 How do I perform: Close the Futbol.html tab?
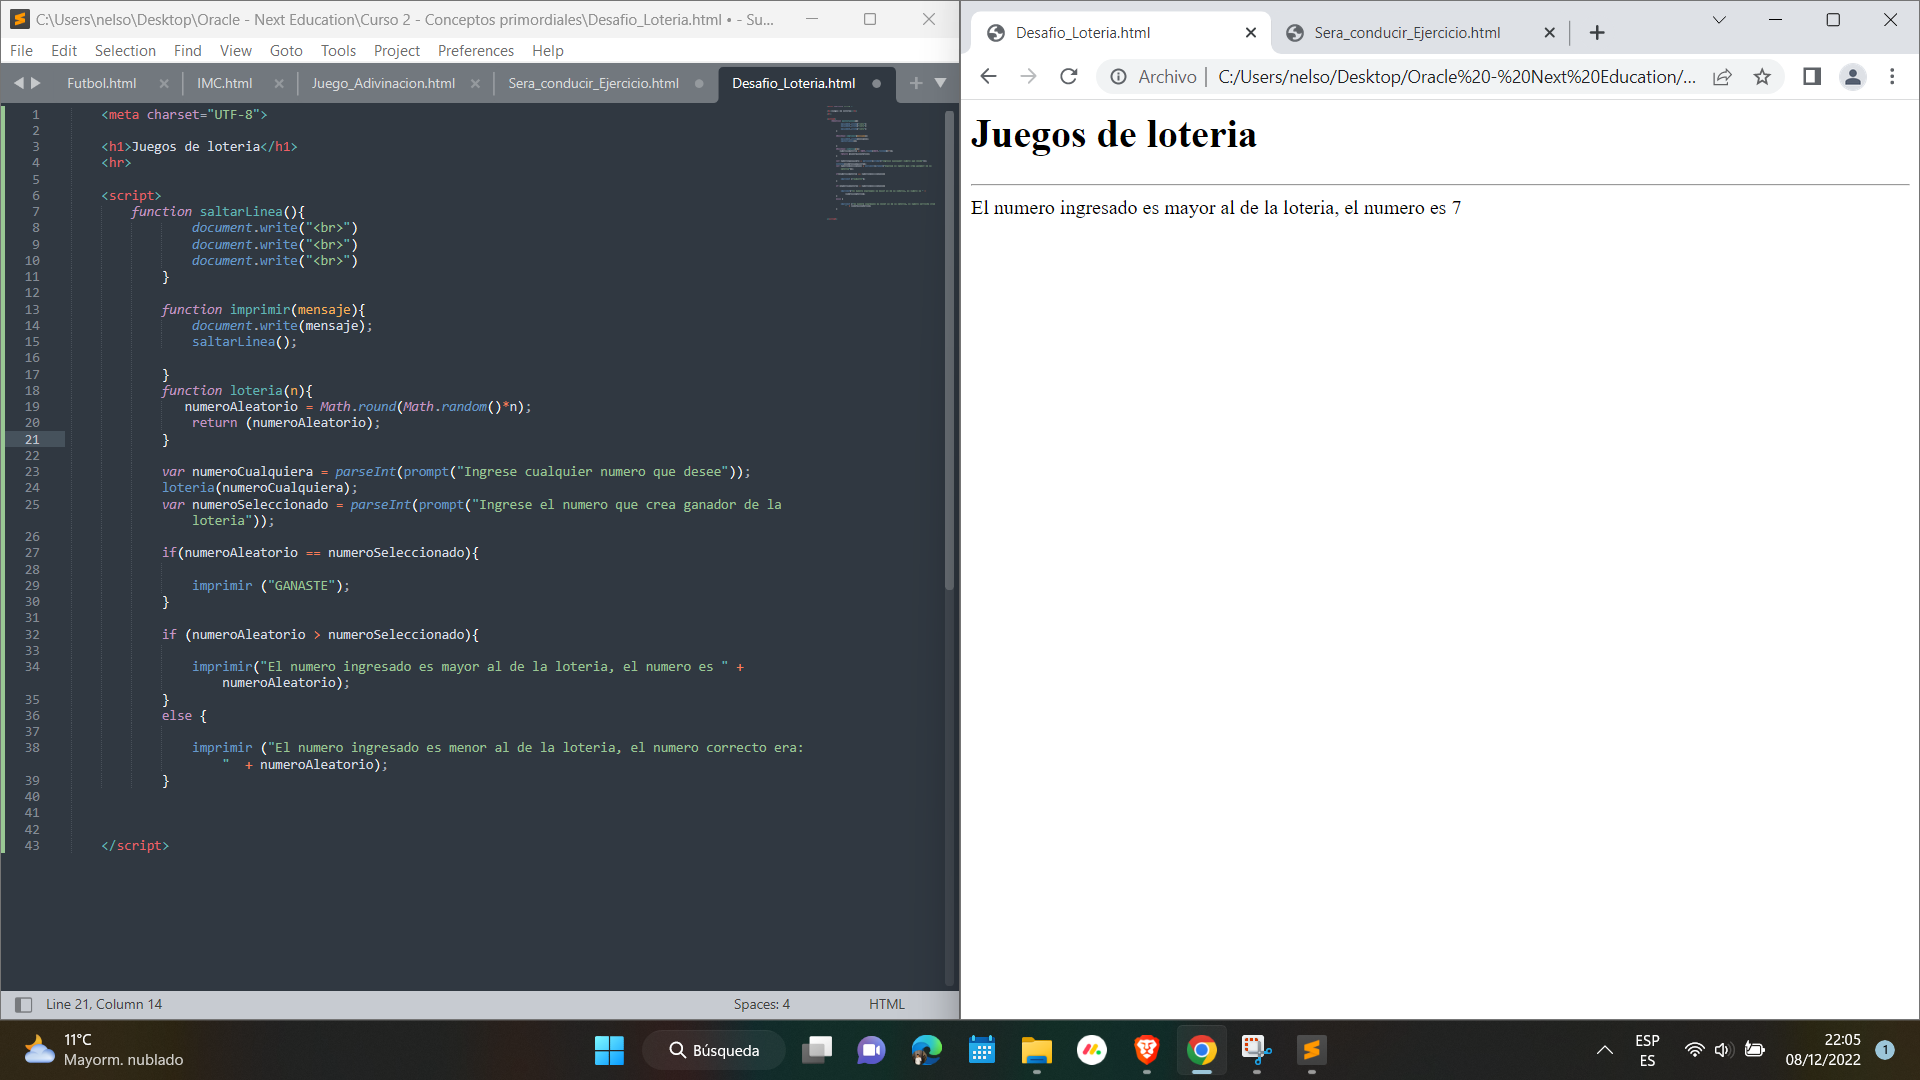(x=164, y=84)
